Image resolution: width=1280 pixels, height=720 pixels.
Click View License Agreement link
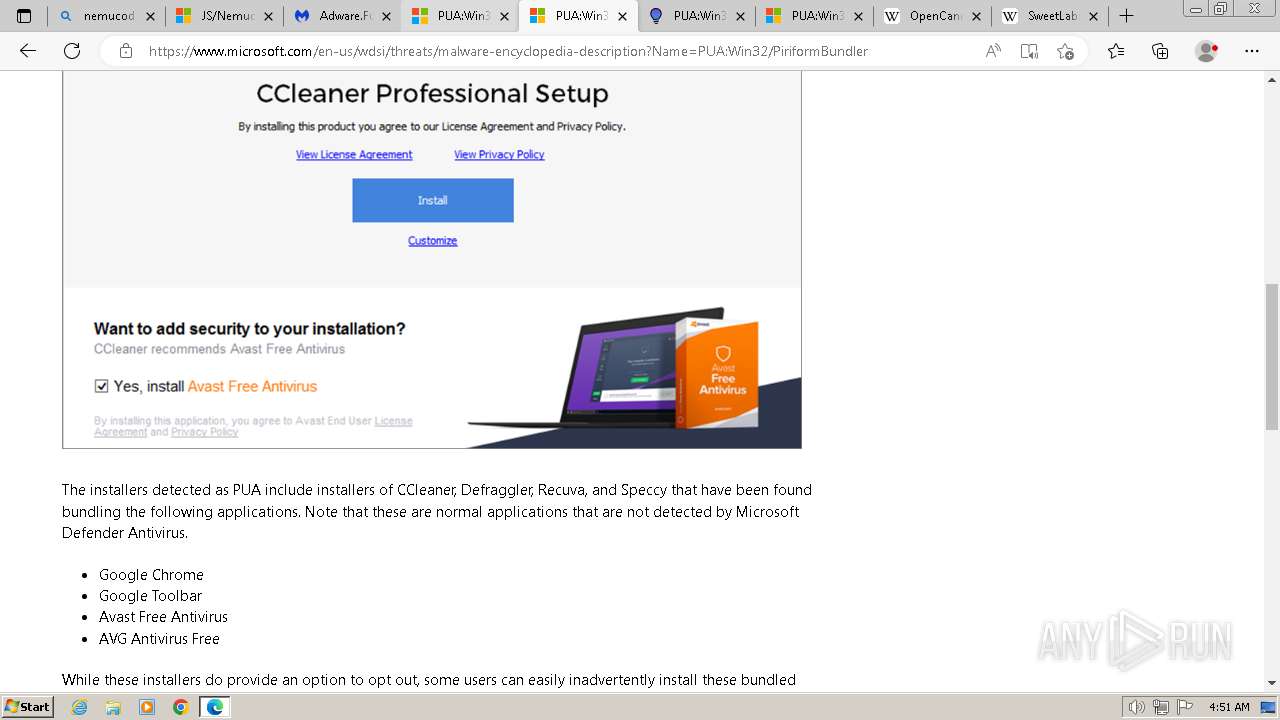tap(354, 154)
